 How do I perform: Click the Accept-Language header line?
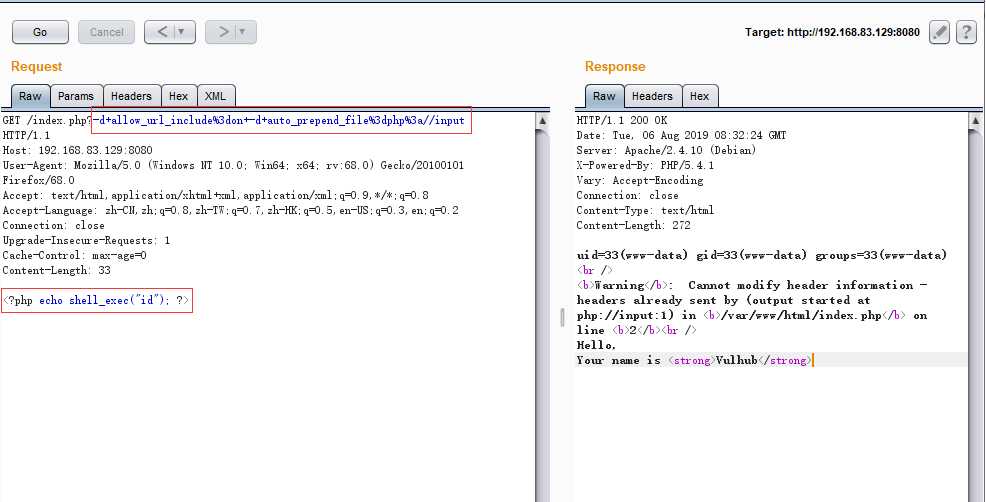point(230,211)
